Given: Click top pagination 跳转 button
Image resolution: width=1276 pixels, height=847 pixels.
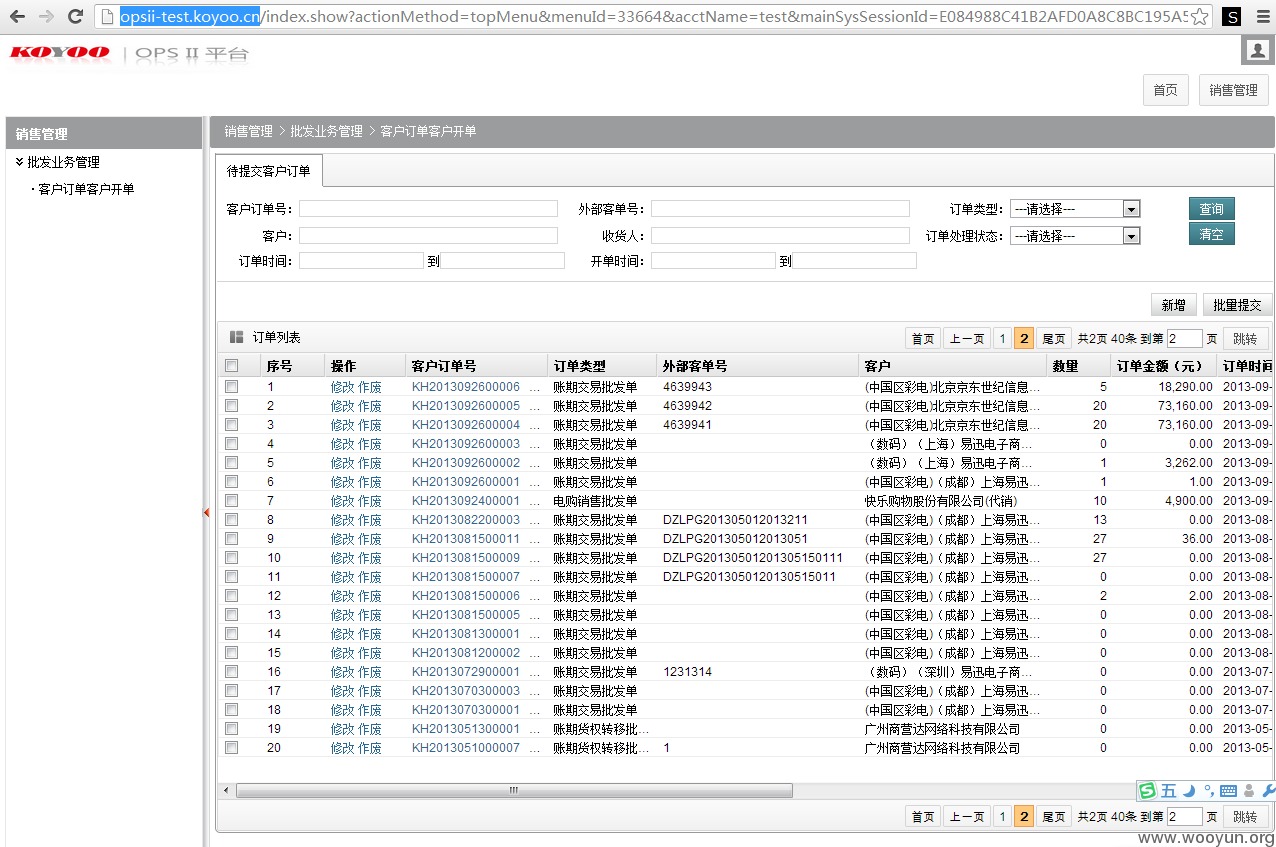Looking at the screenshot, I should click(1245, 339).
